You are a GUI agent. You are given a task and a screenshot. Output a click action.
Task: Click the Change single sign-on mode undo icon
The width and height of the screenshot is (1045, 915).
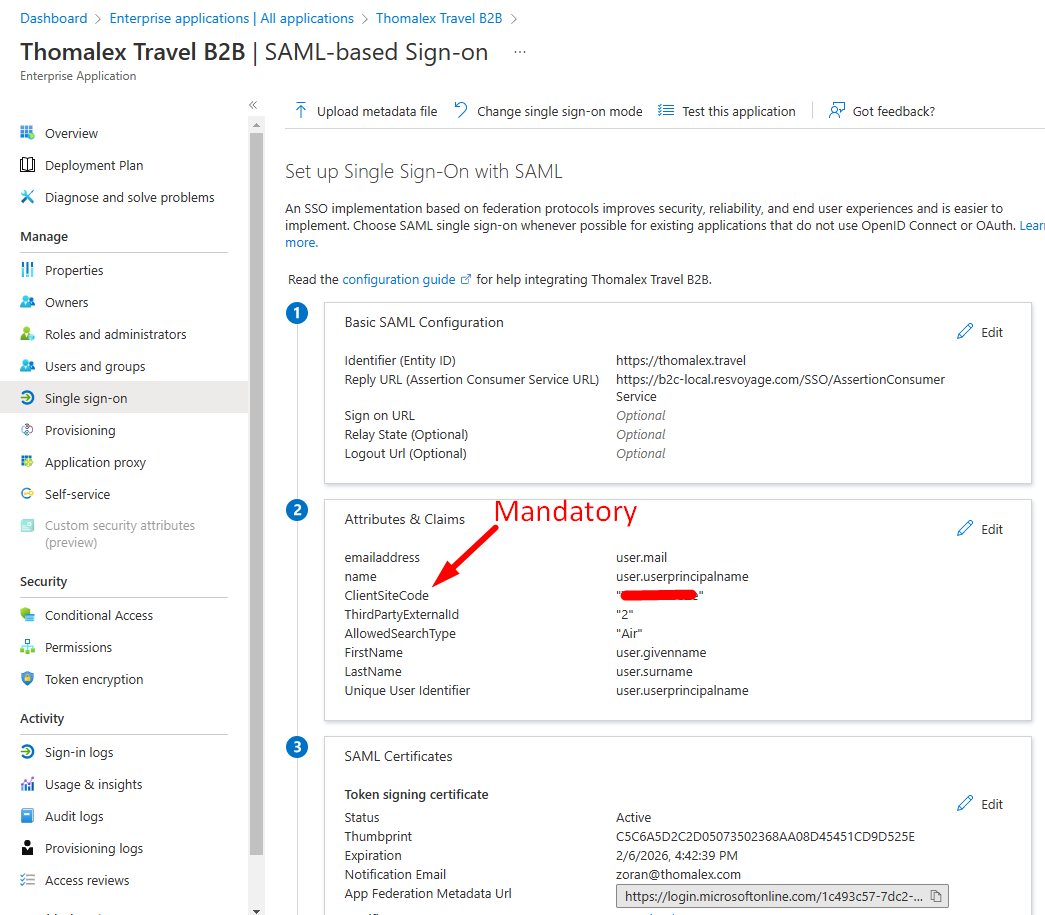461,111
